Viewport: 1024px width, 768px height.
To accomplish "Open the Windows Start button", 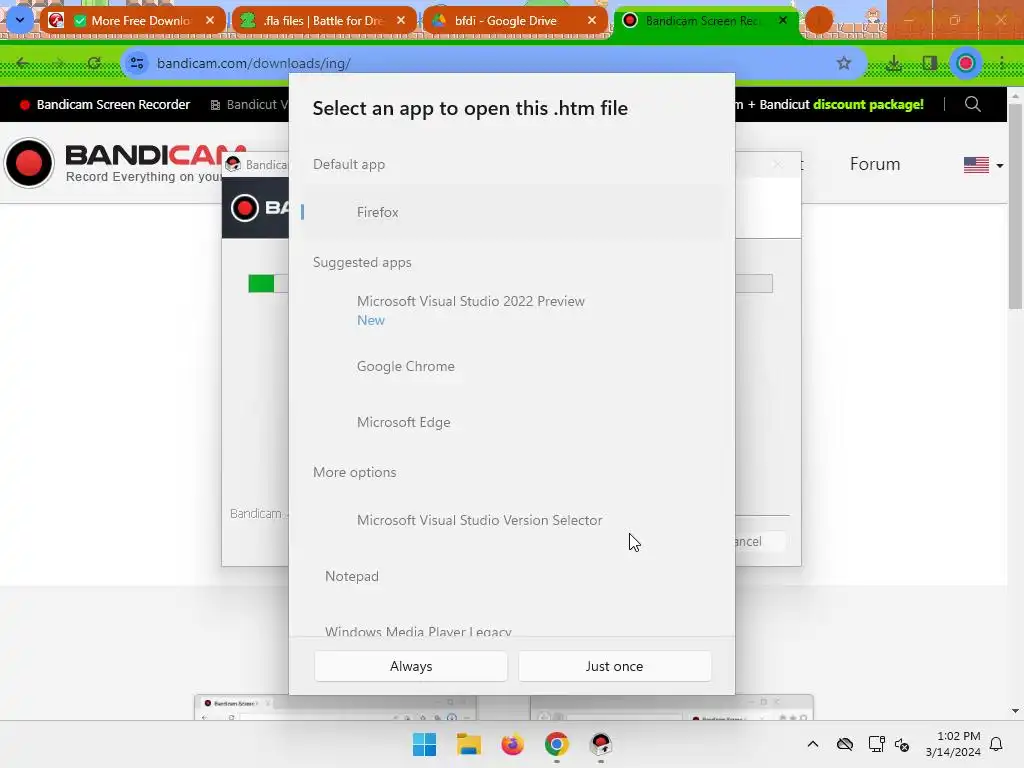I will point(424,744).
